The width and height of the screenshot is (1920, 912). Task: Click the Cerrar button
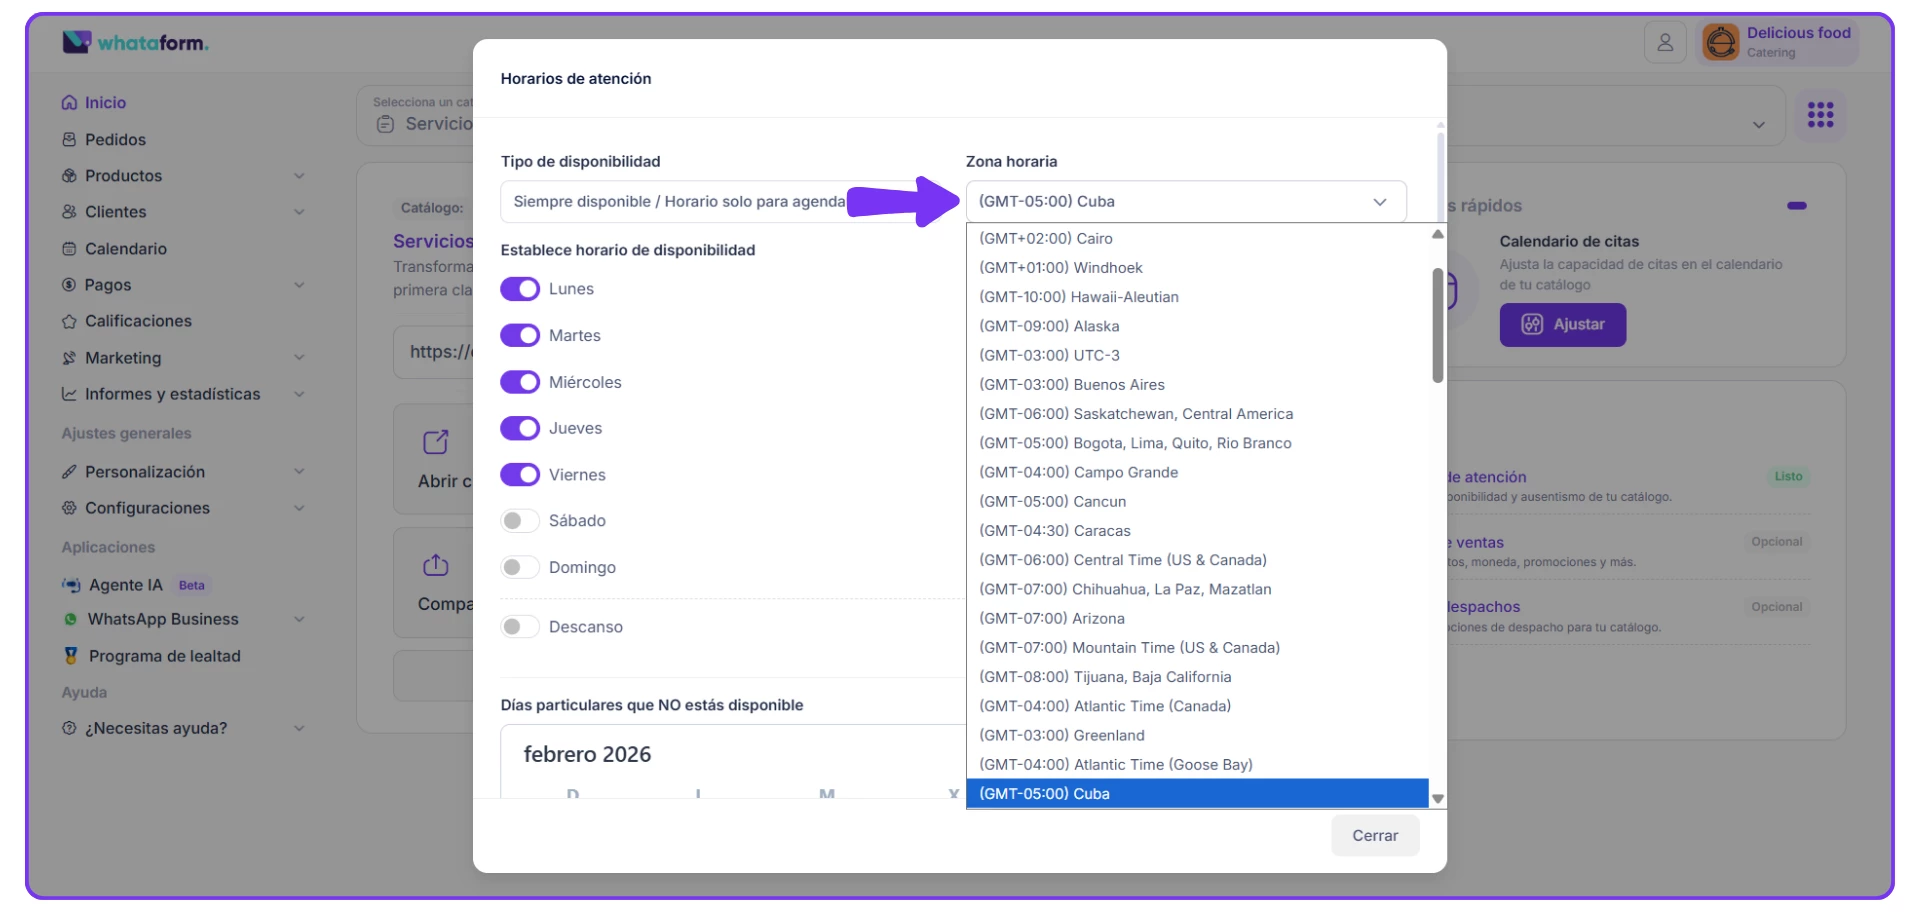(x=1374, y=836)
